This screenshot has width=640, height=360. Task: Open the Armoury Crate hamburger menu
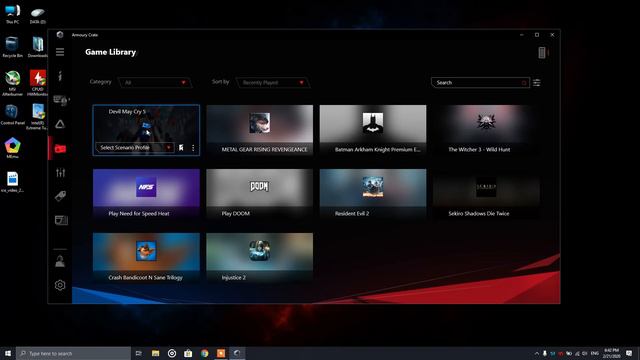coord(60,52)
